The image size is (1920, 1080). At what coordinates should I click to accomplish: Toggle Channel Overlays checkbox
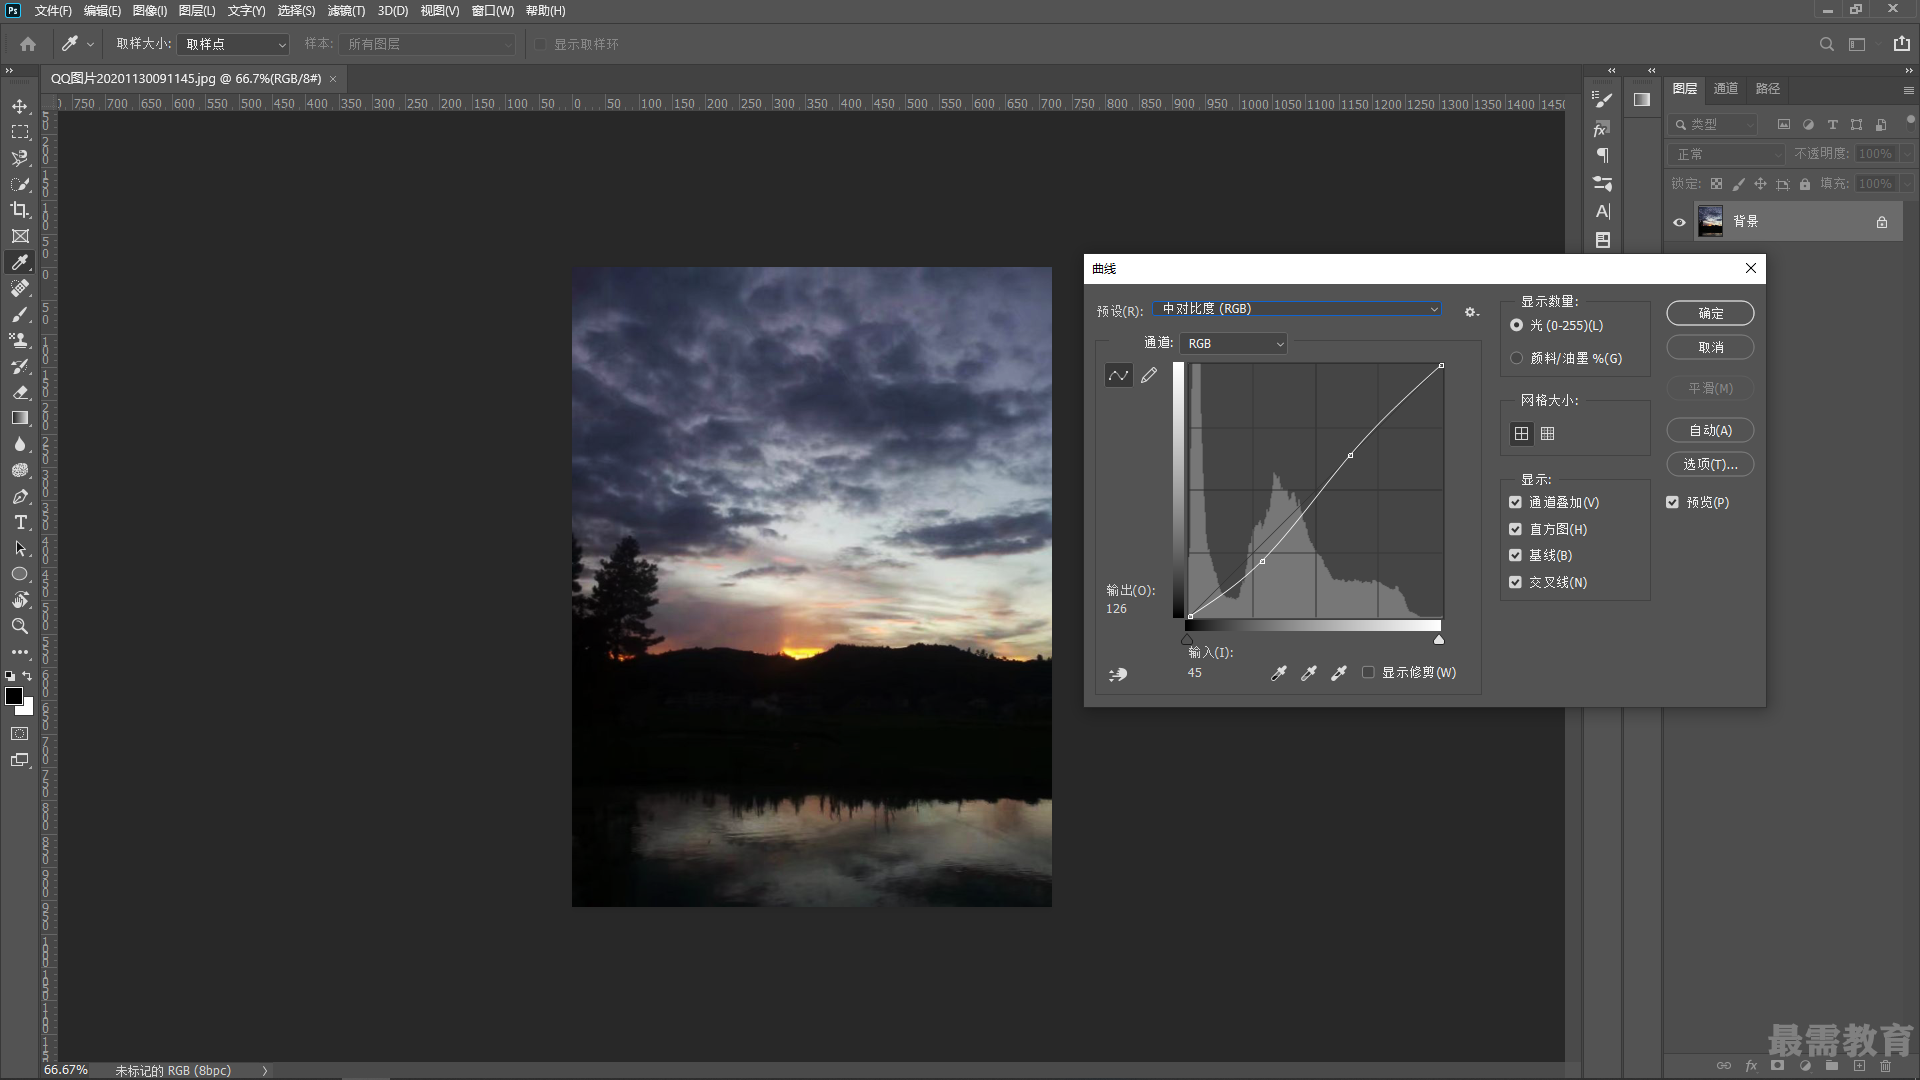[x=1515, y=502]
